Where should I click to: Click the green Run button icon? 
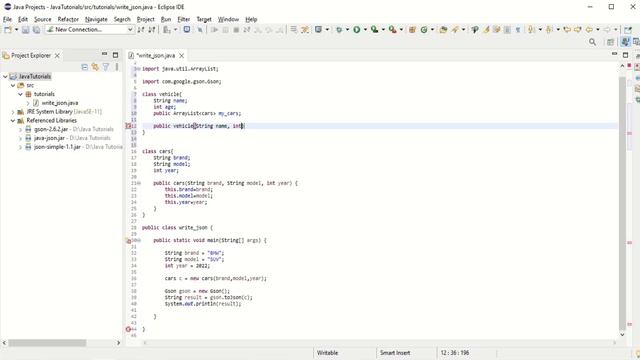point(357,30)
